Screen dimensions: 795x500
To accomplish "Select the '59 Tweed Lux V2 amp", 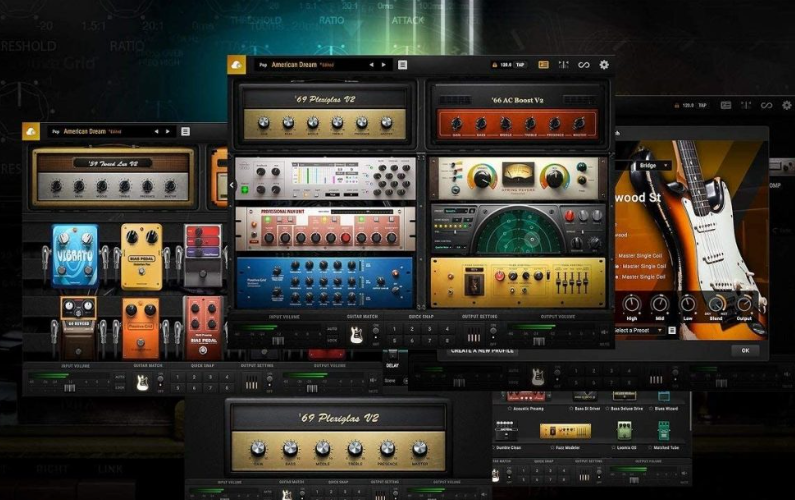I will [113, 176].
